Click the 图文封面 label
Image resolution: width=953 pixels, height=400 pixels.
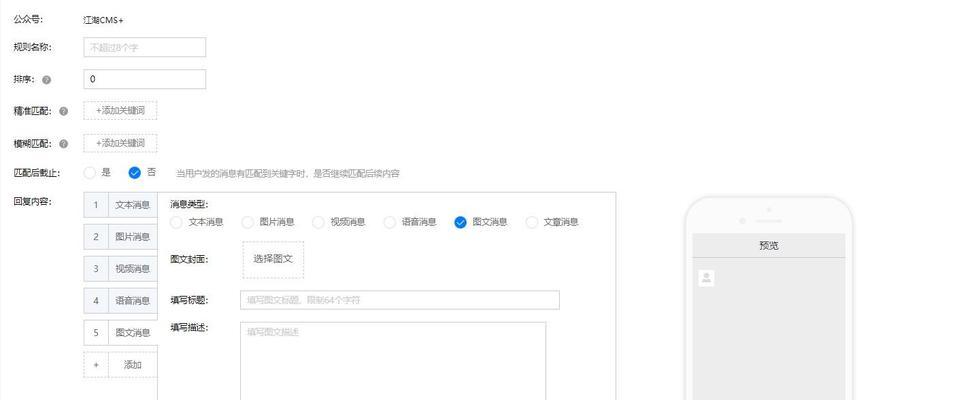189,260
